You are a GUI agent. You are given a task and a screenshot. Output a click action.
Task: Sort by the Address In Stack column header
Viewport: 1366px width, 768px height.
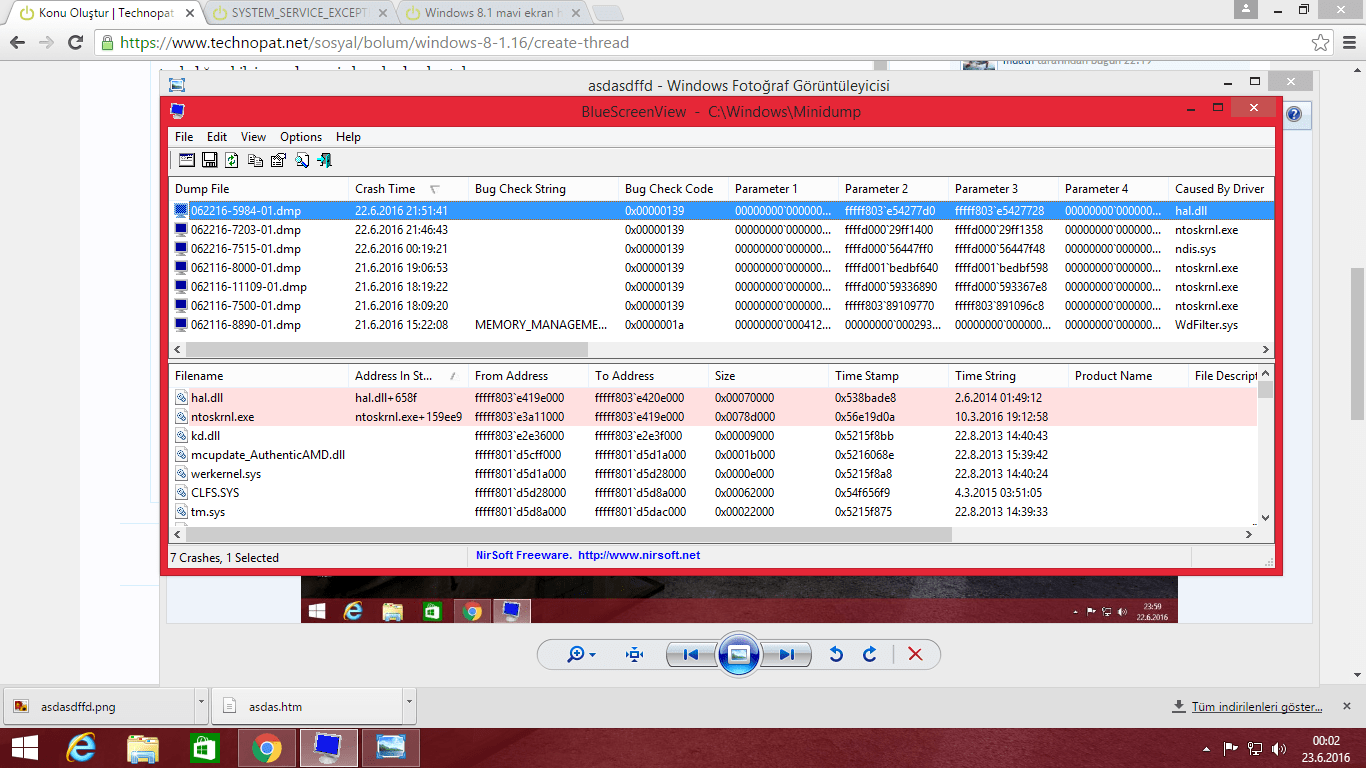tap(409, 376)
